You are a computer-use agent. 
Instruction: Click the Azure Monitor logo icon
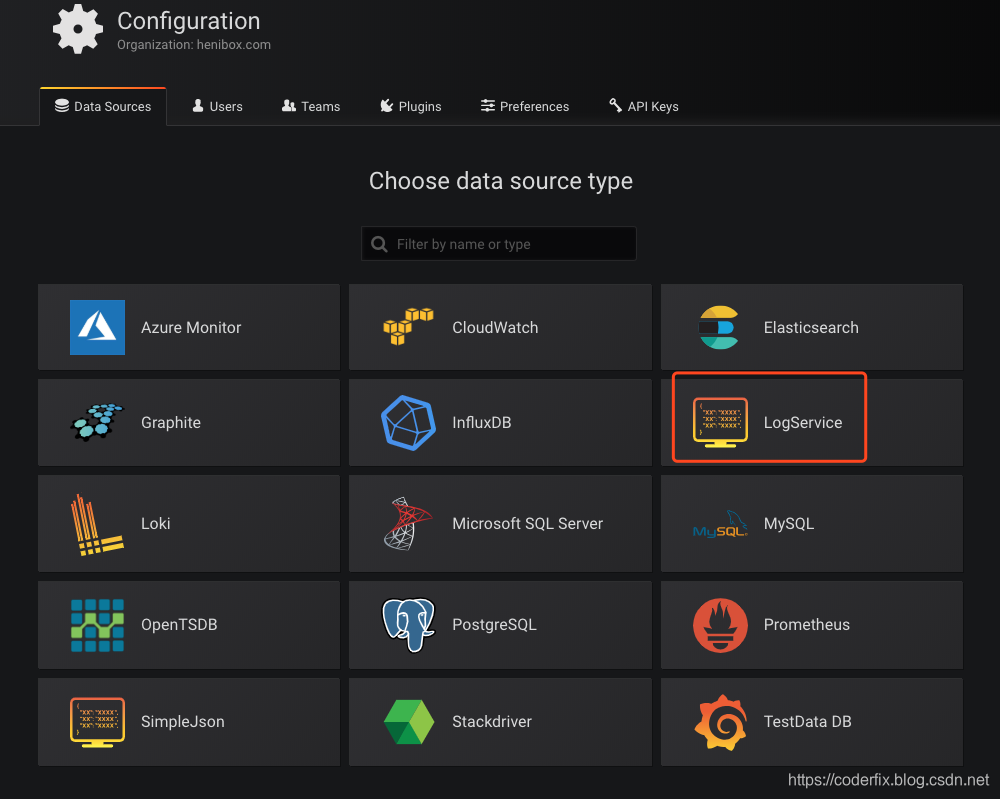[97, 327]
